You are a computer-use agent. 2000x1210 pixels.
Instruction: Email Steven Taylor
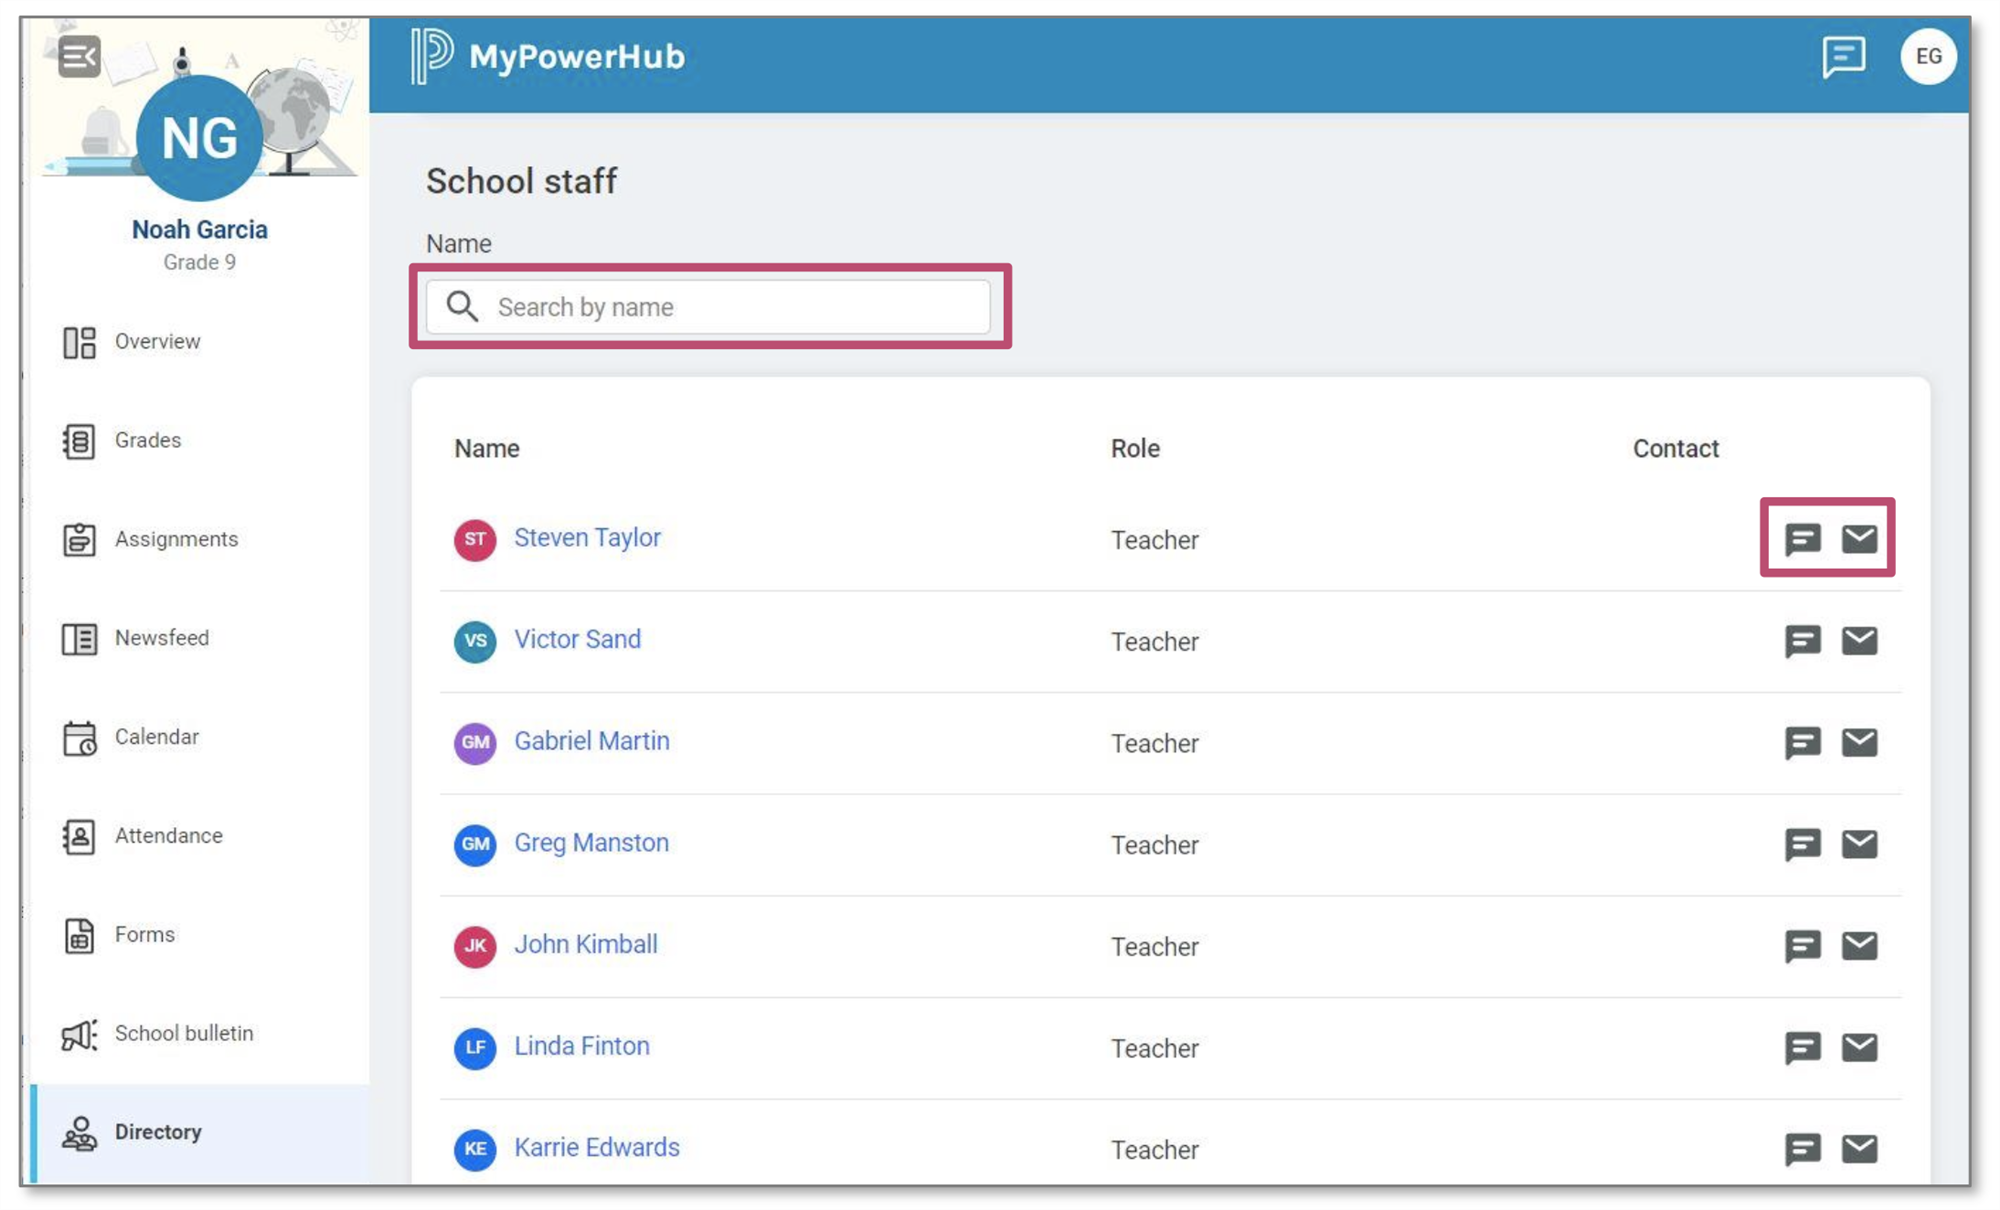coord(1859,538)
